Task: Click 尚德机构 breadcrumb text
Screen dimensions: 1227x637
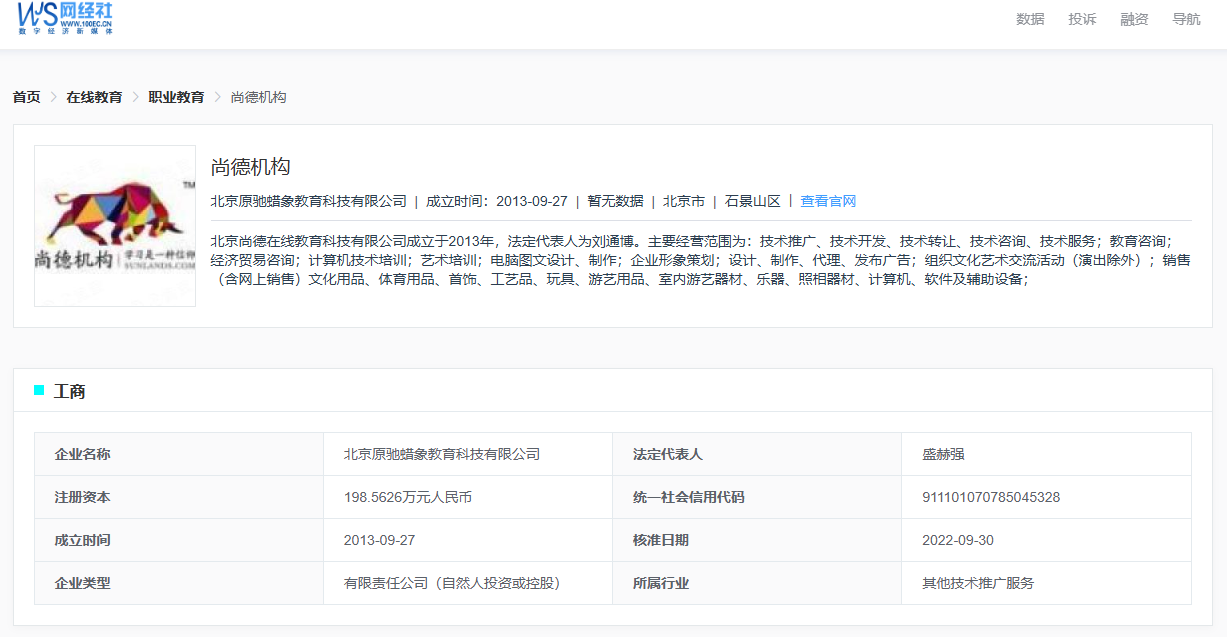Action: [258, 97]
